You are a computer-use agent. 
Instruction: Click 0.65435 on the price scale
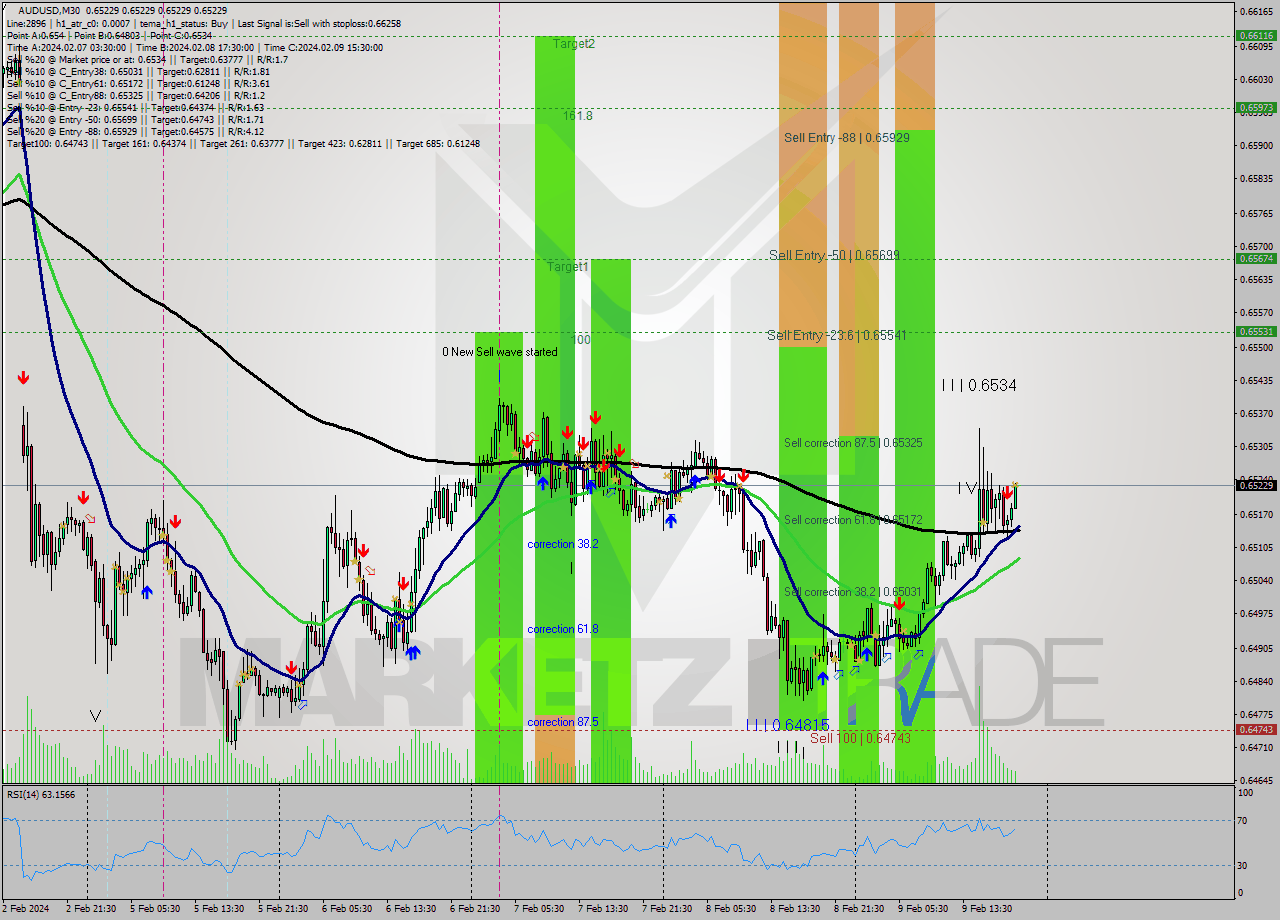pos(1256,380)
